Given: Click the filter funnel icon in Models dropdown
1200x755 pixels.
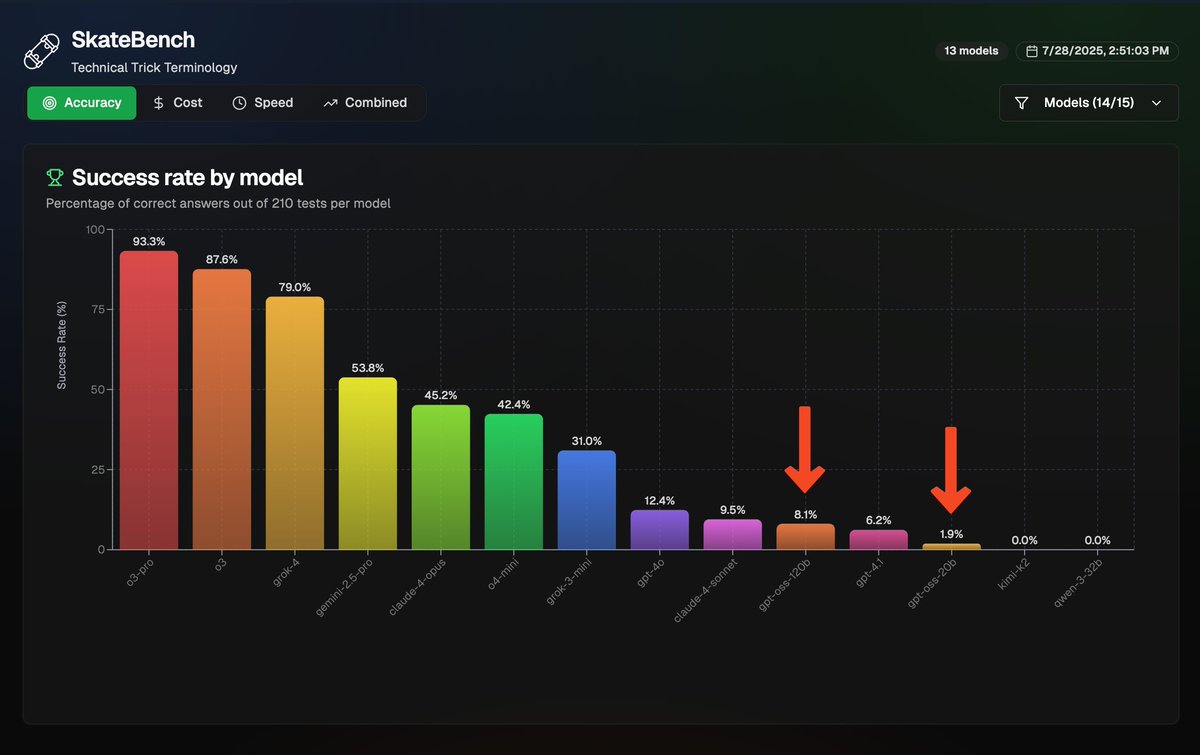Looking at the screenshot, I should (x=1022, y=103).
